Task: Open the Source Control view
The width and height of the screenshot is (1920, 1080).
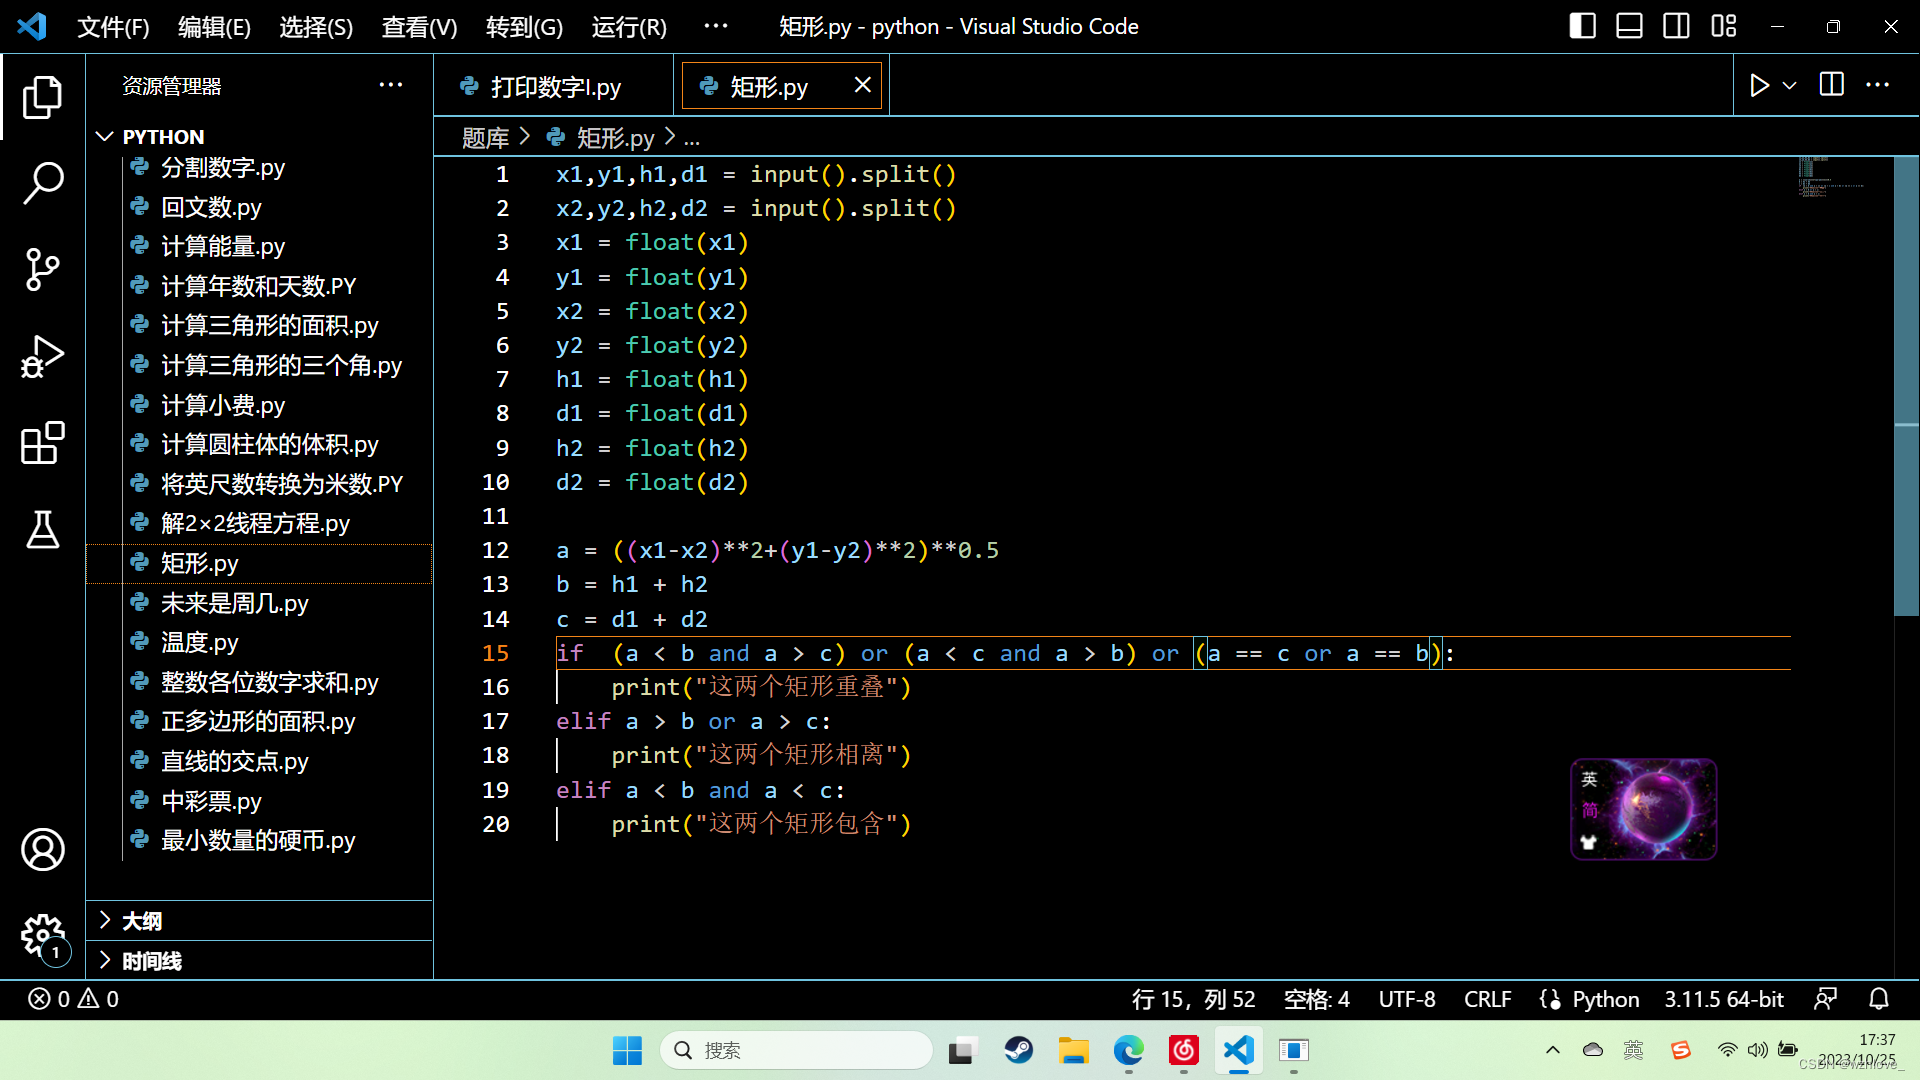Action: pos(42,270)
